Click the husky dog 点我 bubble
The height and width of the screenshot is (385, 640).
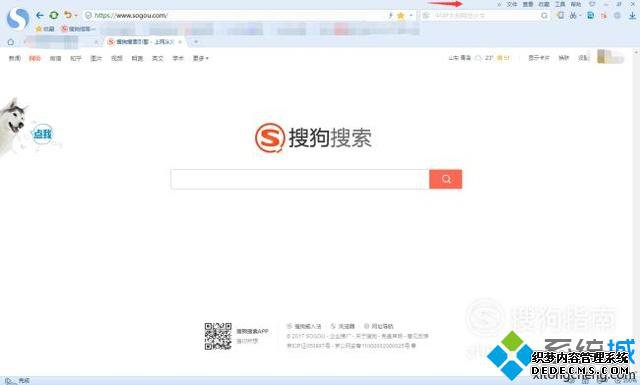click(x=42, y=134)
